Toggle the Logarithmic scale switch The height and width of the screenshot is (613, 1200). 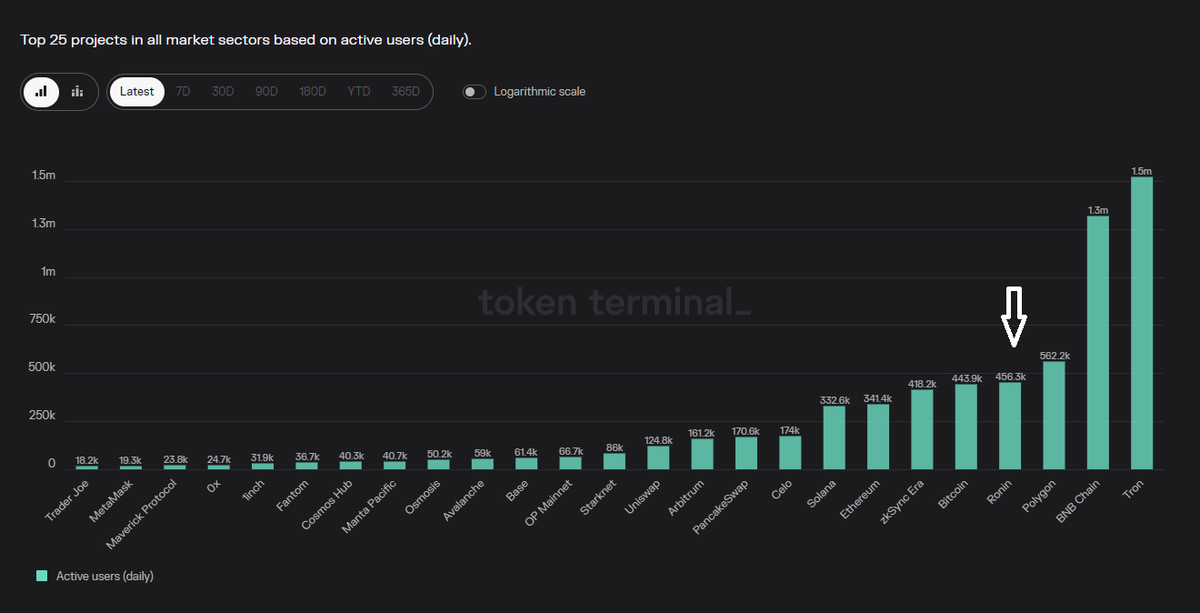[474, 92]
